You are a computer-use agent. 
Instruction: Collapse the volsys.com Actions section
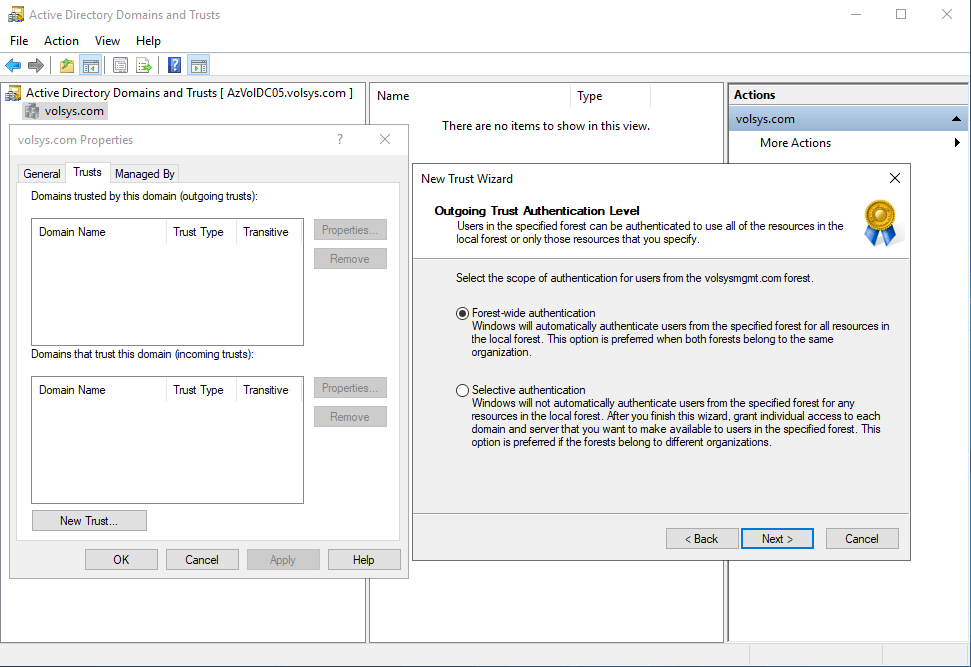click(957, 119)
